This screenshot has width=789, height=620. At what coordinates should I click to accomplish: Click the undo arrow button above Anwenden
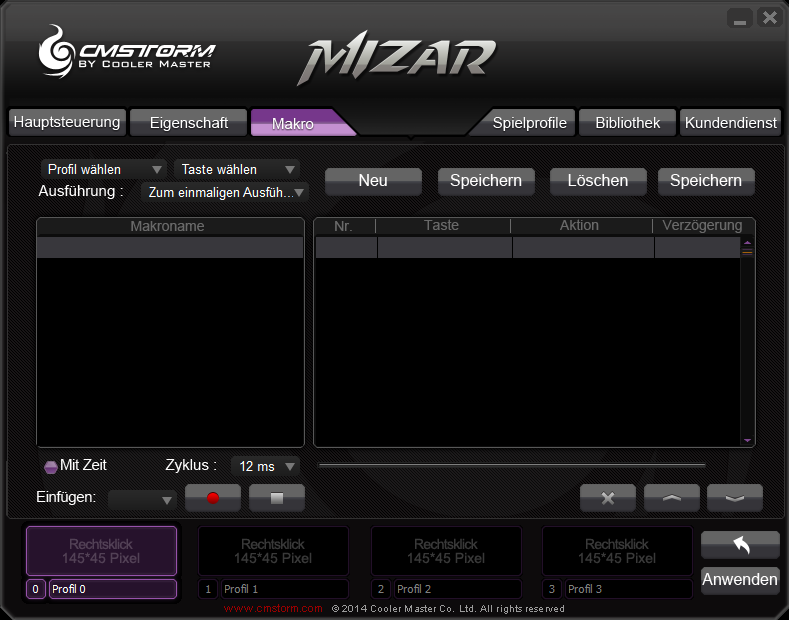coord(740,545)
